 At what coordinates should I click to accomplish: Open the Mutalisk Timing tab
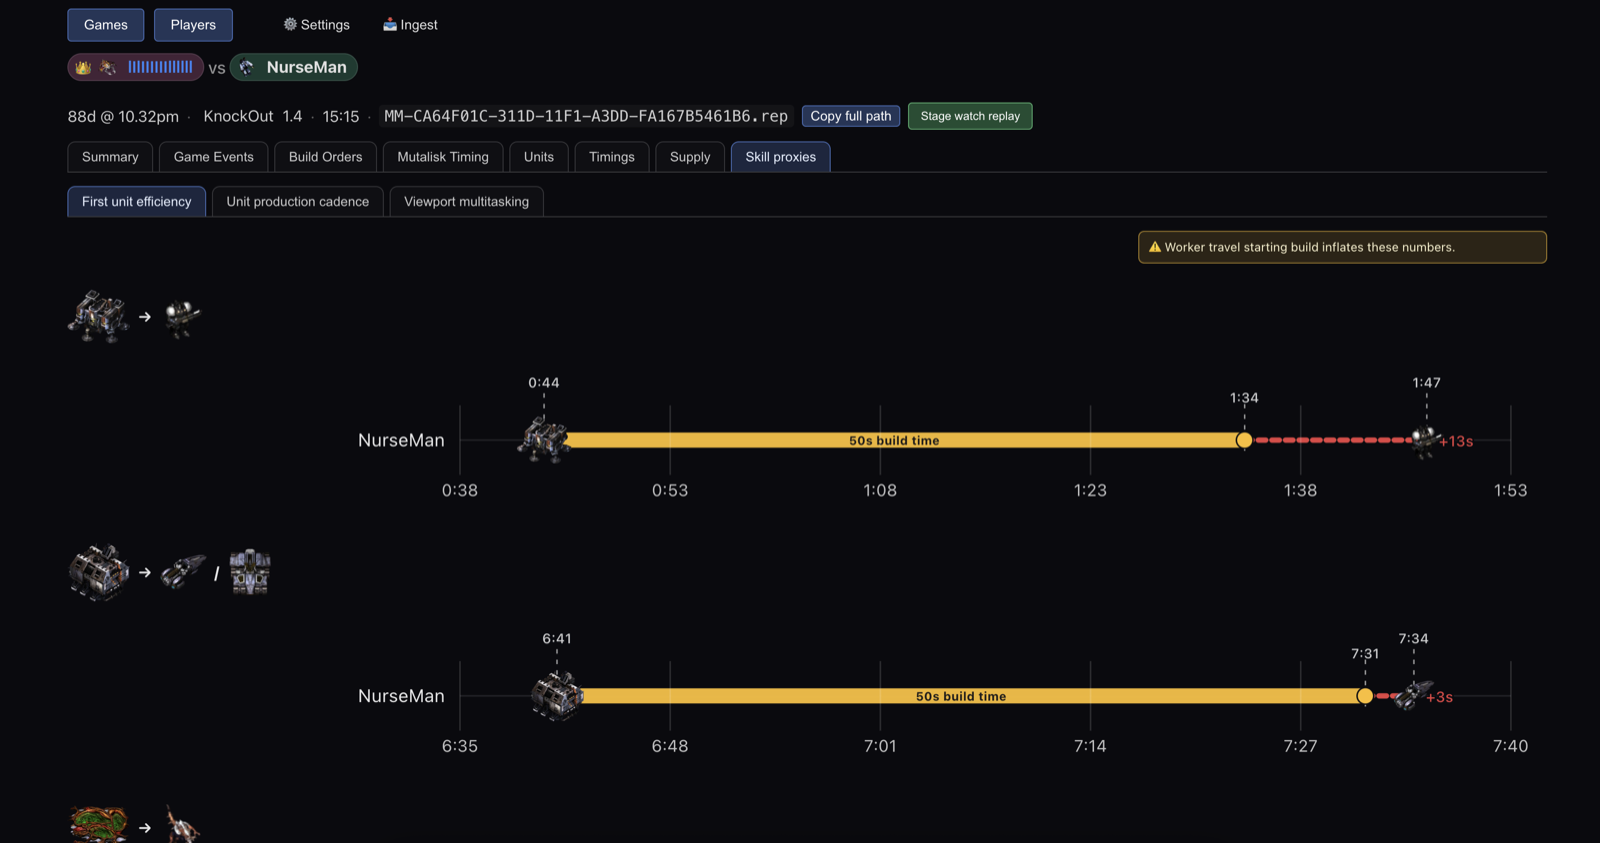click(x=443, y=157)
